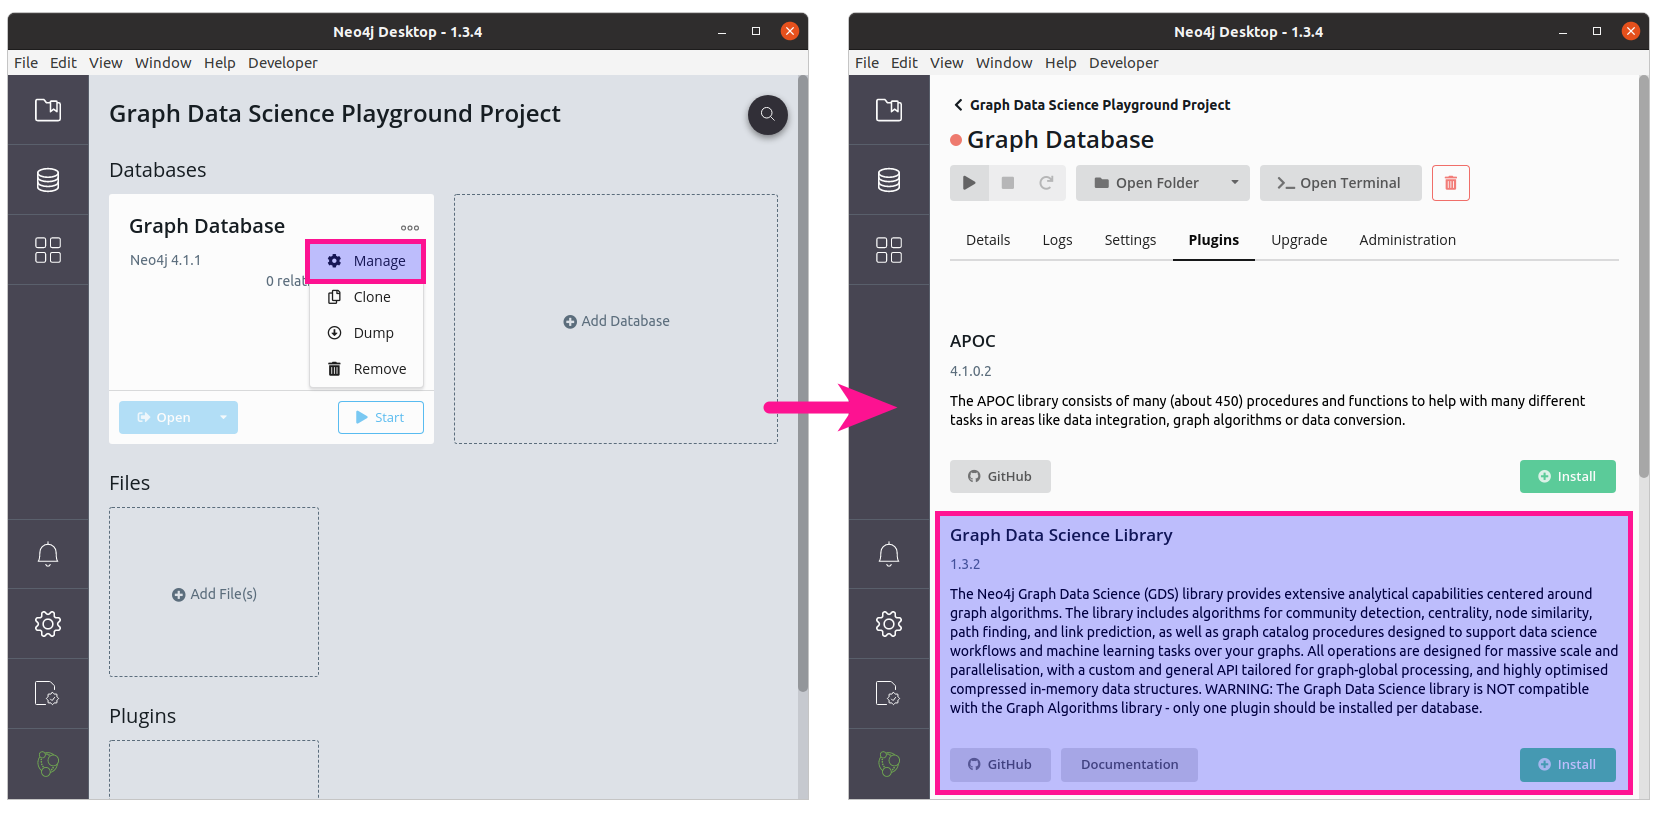Open Projects icon in right window sidebar
1661x817 pixels.
[x=889, y=110]
